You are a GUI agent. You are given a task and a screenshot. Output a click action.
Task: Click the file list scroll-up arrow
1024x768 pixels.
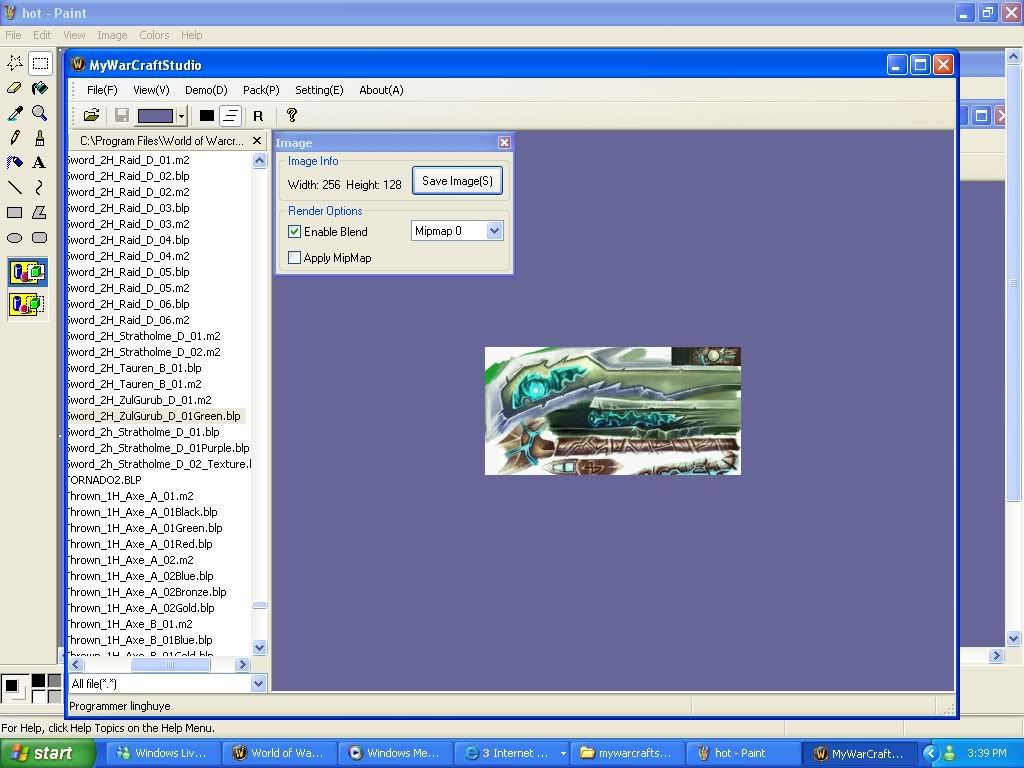(x=259, y=161)
